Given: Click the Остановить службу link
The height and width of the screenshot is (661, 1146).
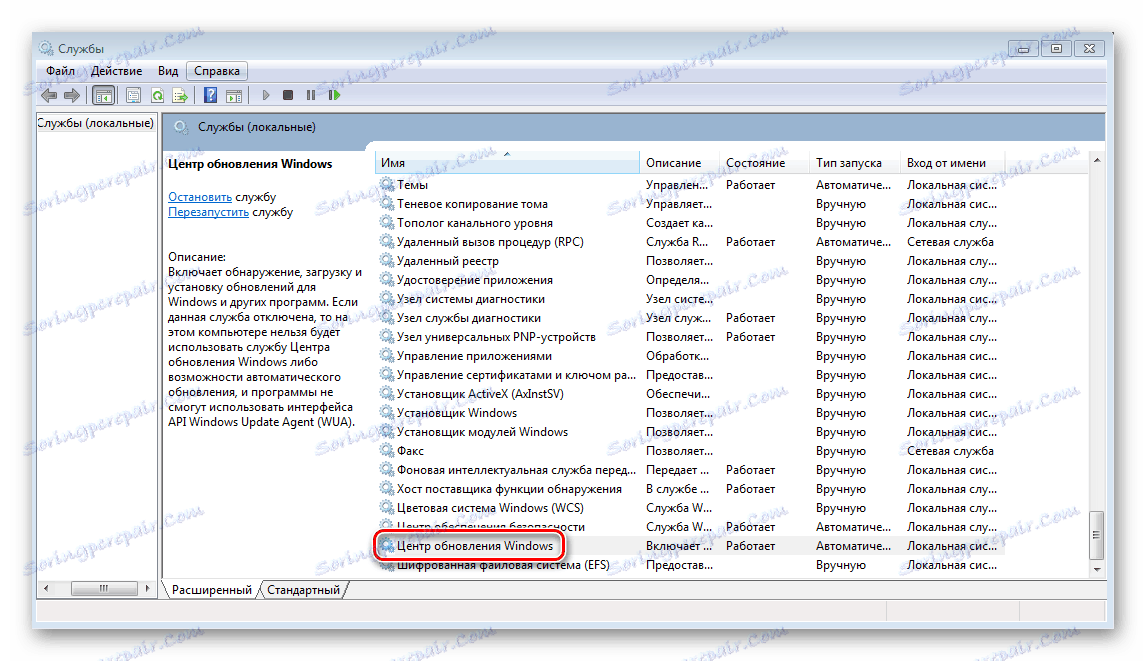Looking at the screenshot, I should (x=200, y=196).
